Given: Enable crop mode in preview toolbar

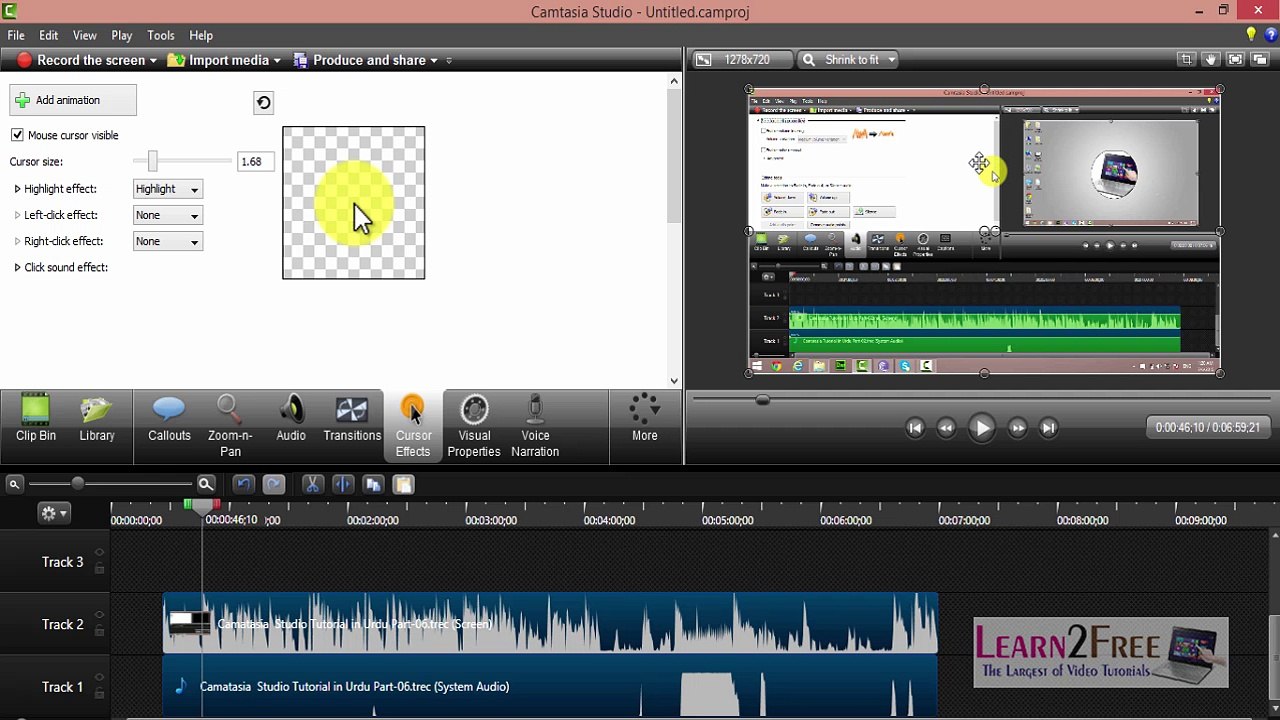Looking at the screenshot, I should click(1186, 60).
